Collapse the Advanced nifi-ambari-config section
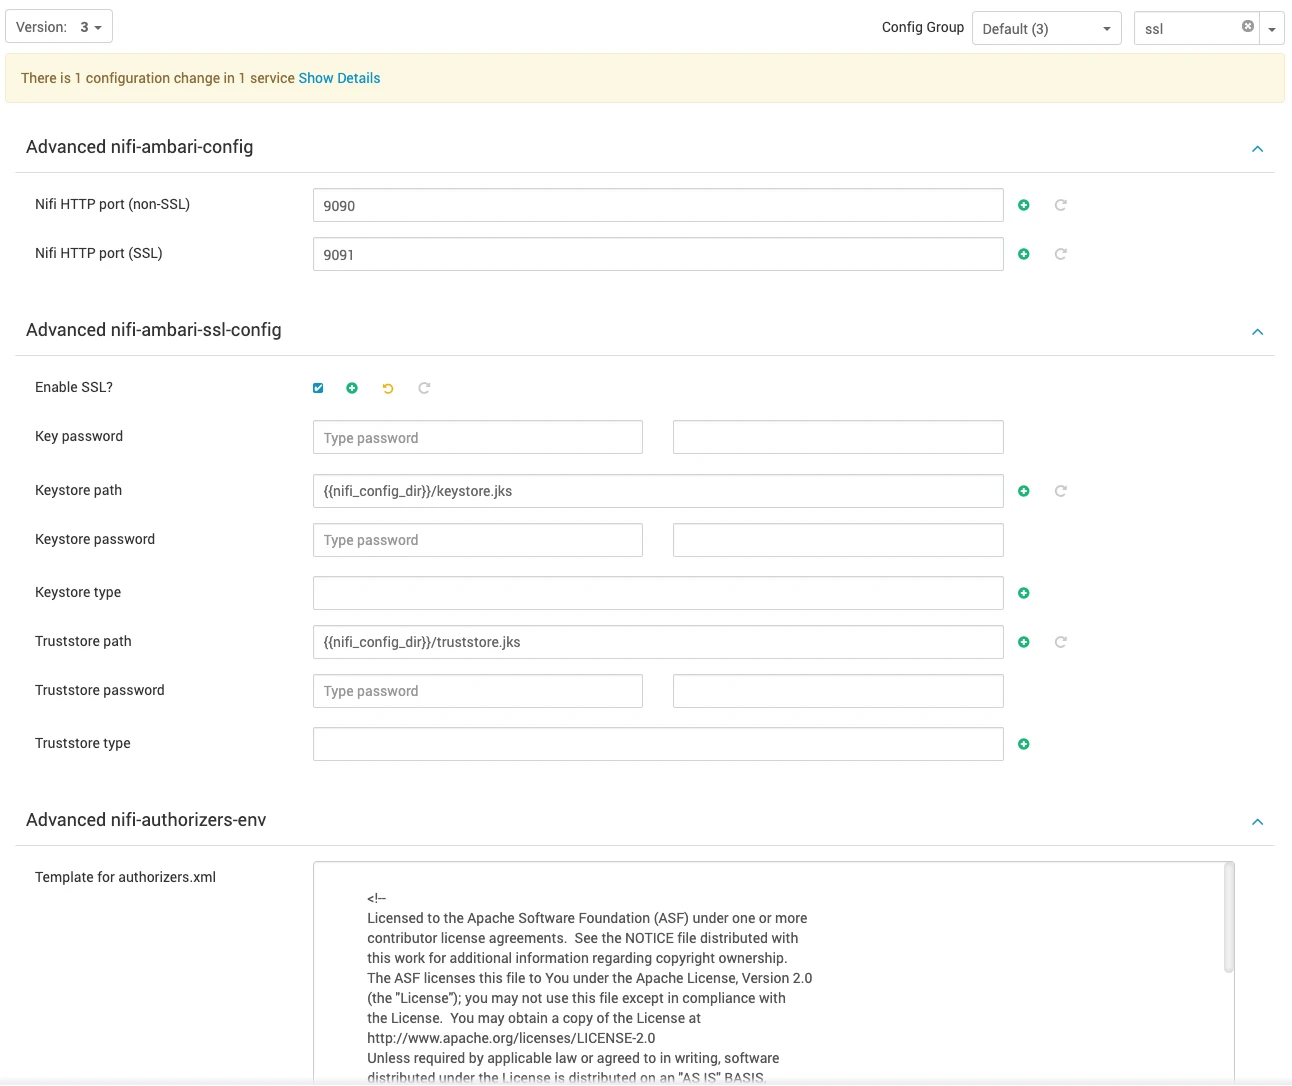 click(x=1257, y=149)
